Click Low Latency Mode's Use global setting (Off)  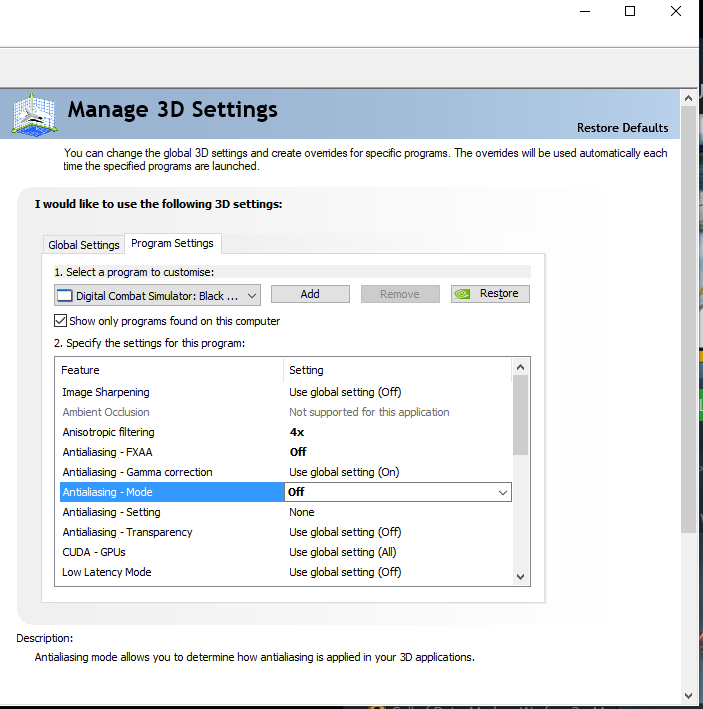coord(345,572)
